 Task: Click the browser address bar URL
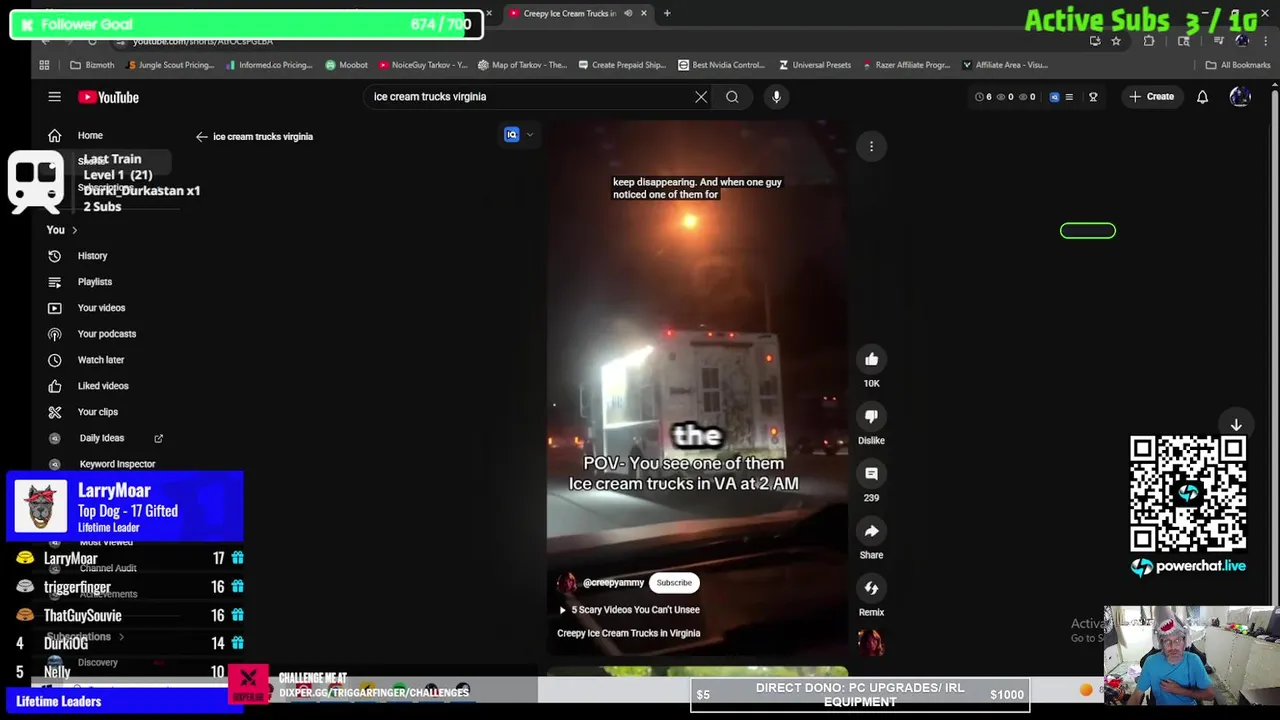click(203, 41)
